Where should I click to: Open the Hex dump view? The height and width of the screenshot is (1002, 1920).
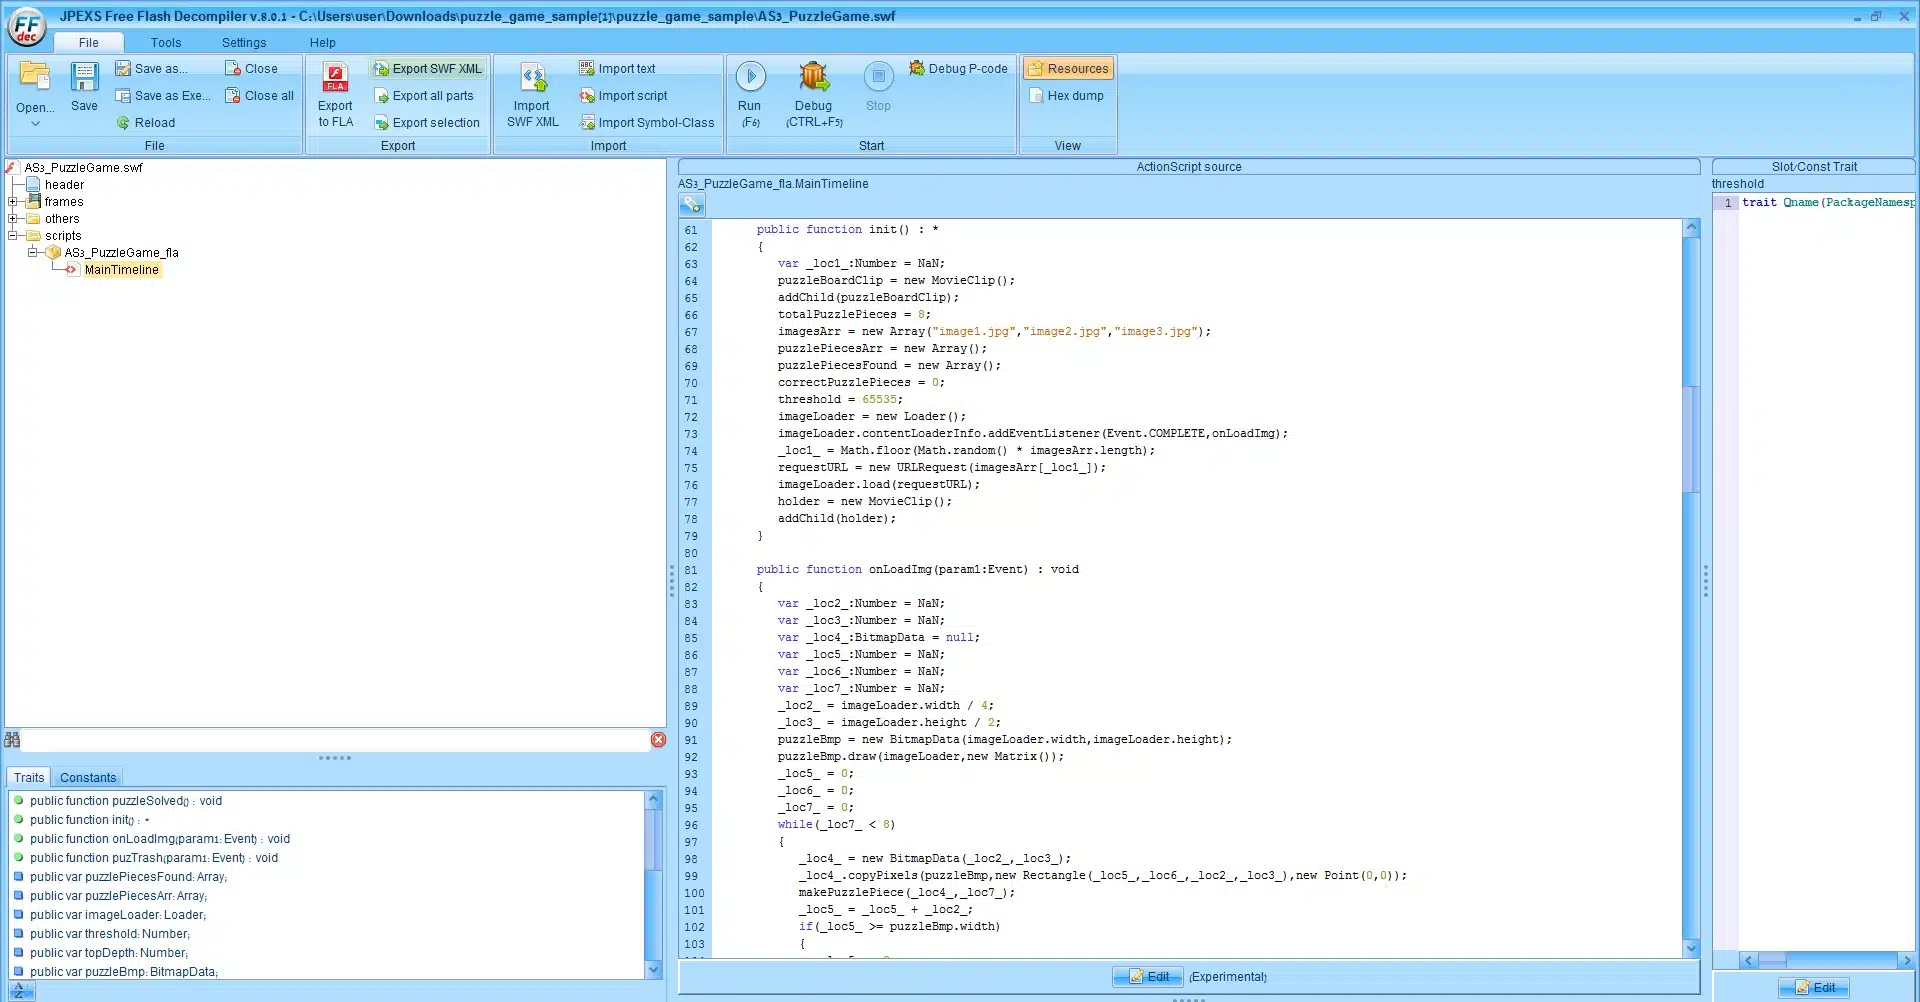coord(1067,96)
